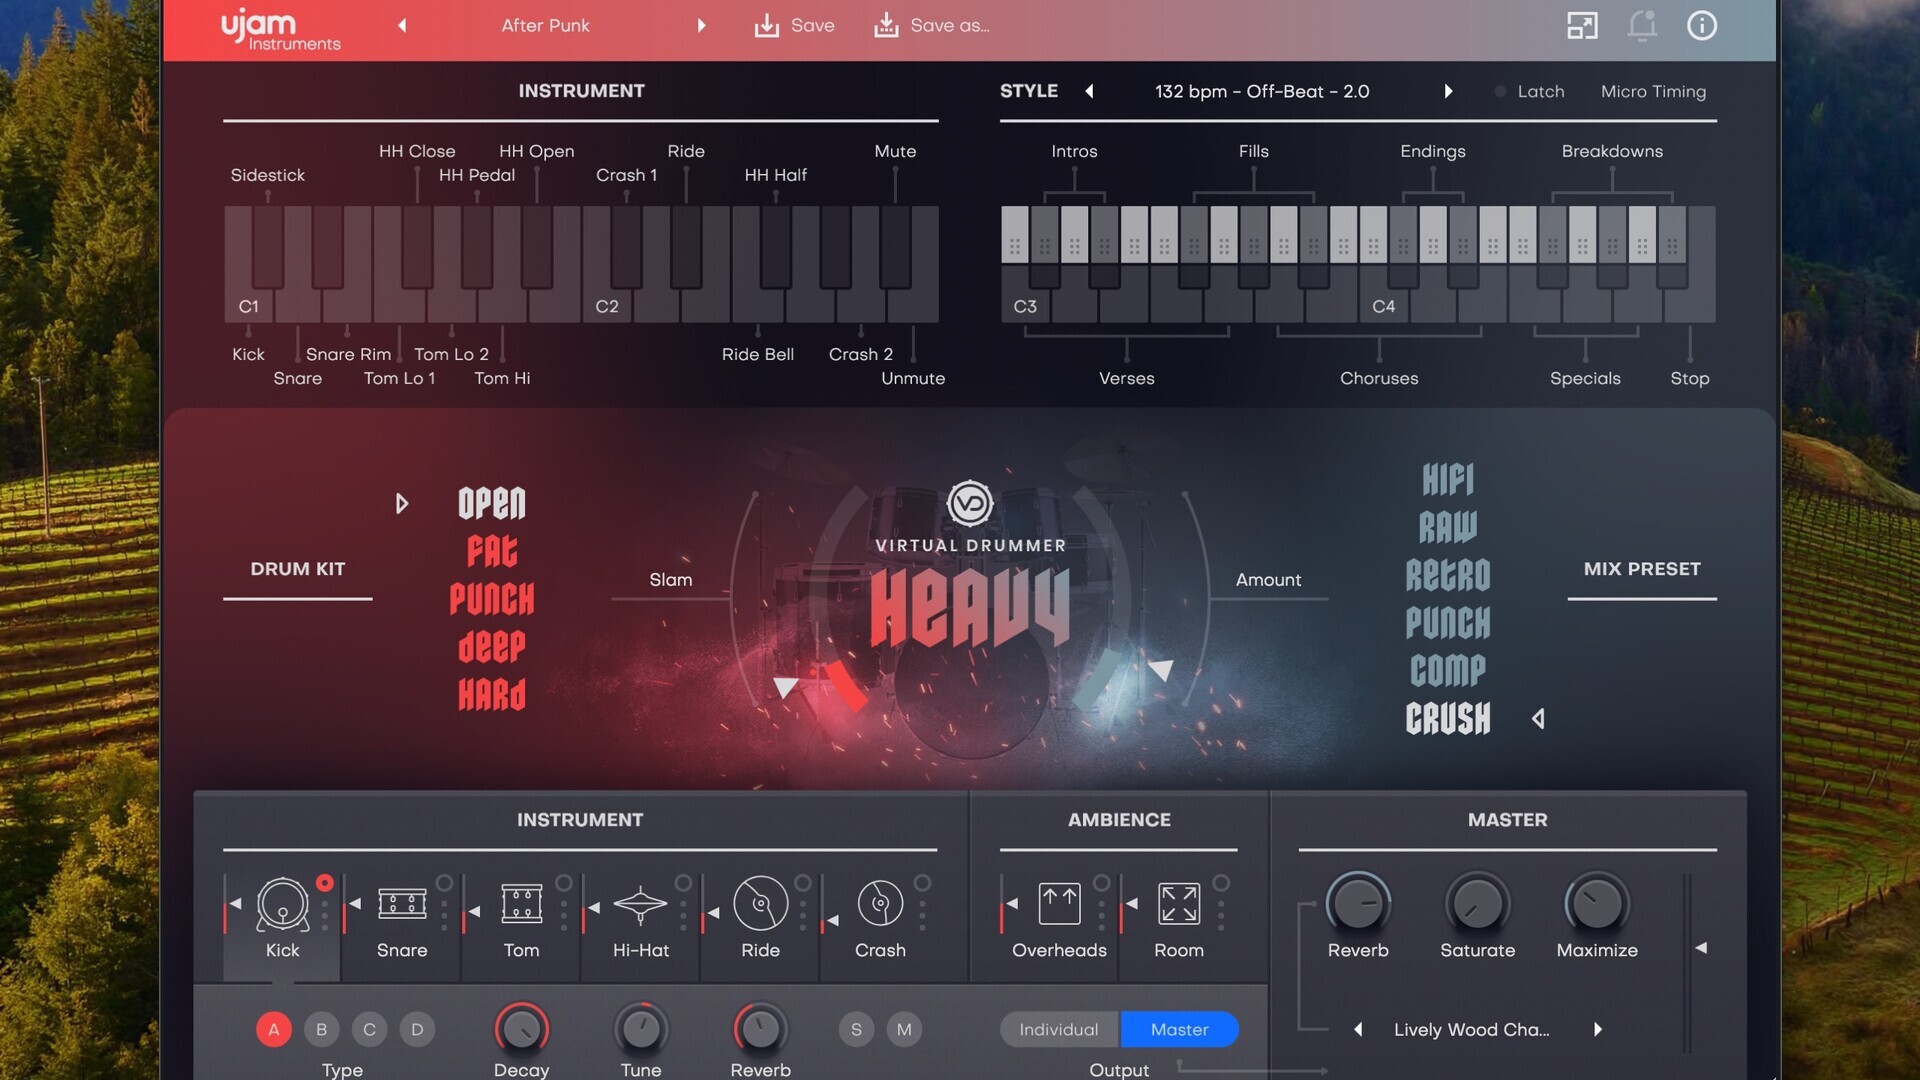Click the master Reverb knob
Image resolution: width=1920 pixels, height=1080 pixels.
click(1358, 904)
